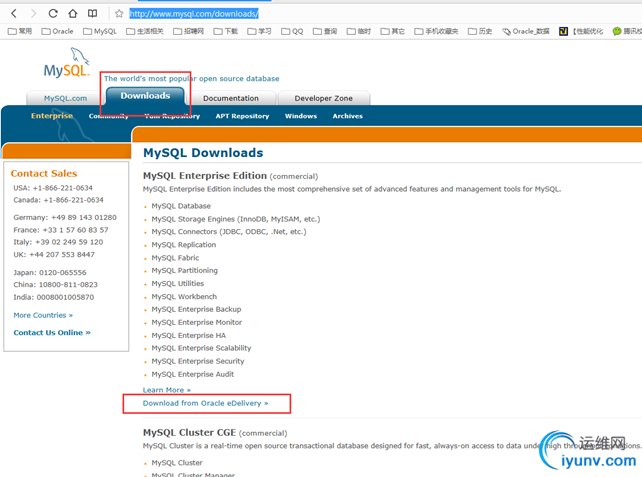Open the Windows submenu item
The image size is (642, 477).
tap(301, 116)
